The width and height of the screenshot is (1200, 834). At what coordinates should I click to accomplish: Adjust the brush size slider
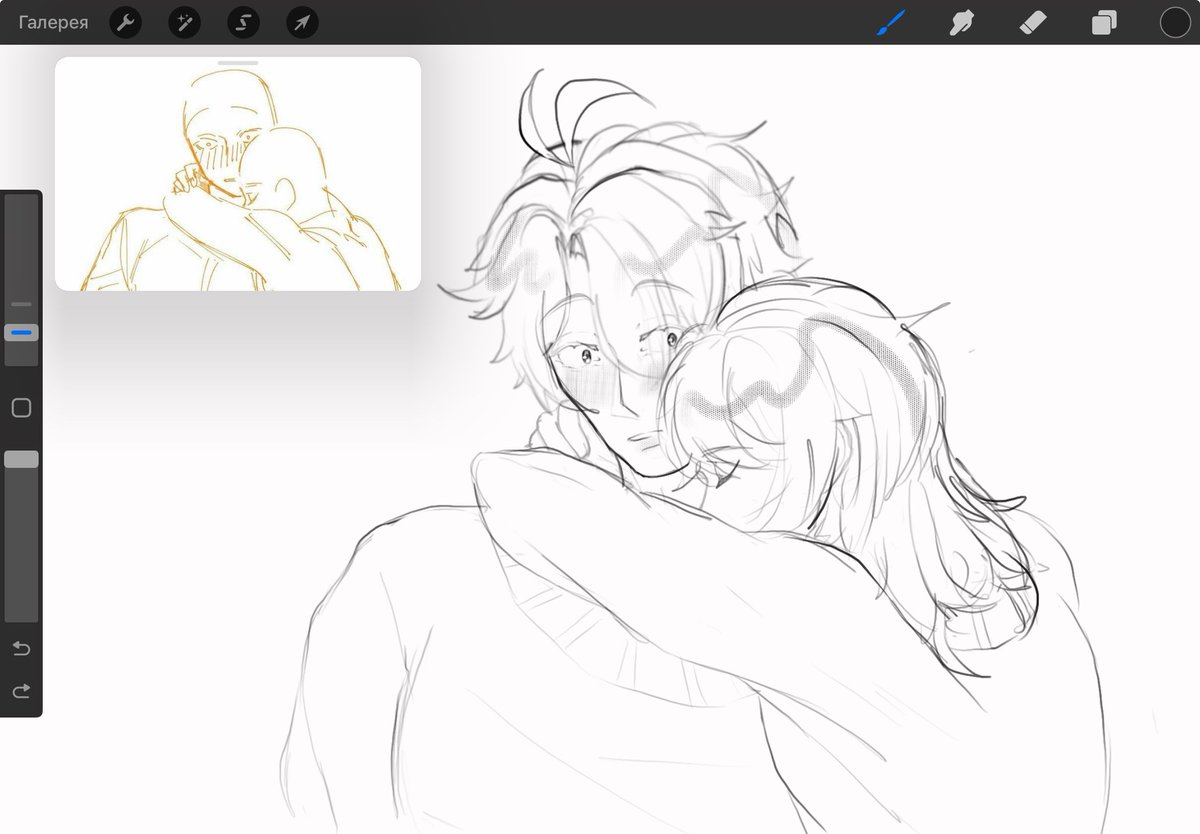pos(21,332)
